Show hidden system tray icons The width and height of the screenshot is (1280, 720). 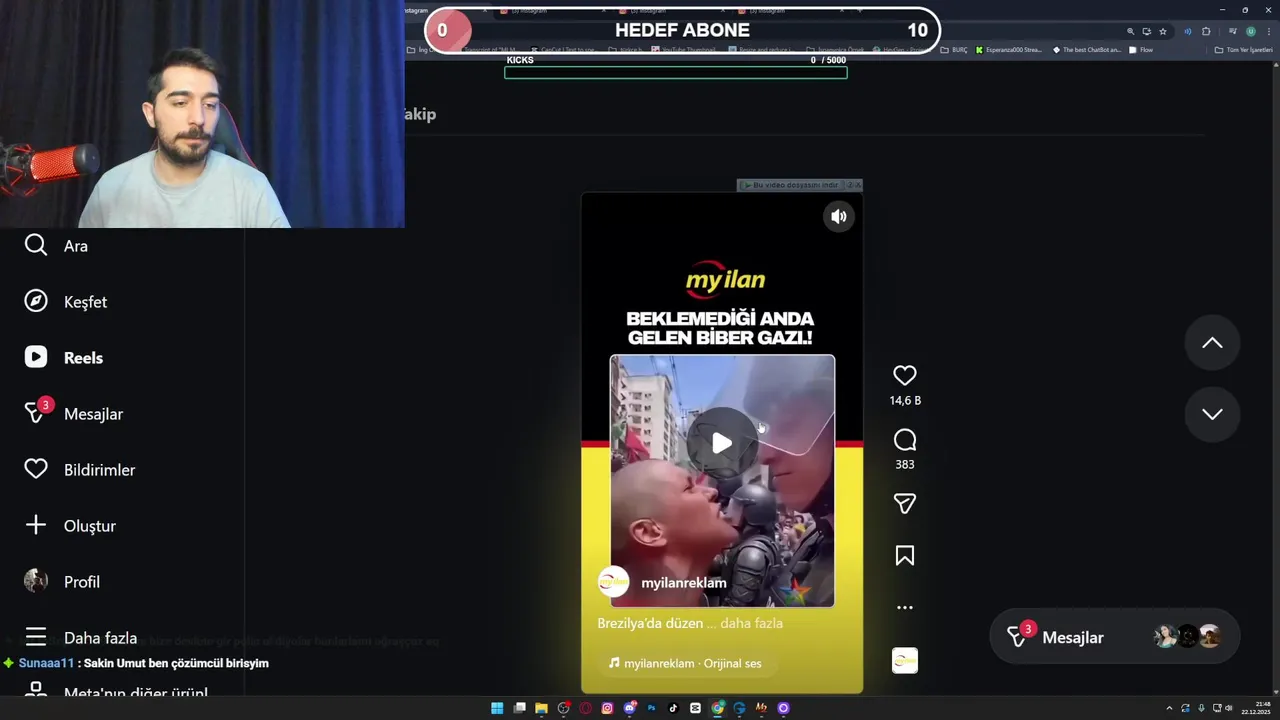(x=1169, y=708)
